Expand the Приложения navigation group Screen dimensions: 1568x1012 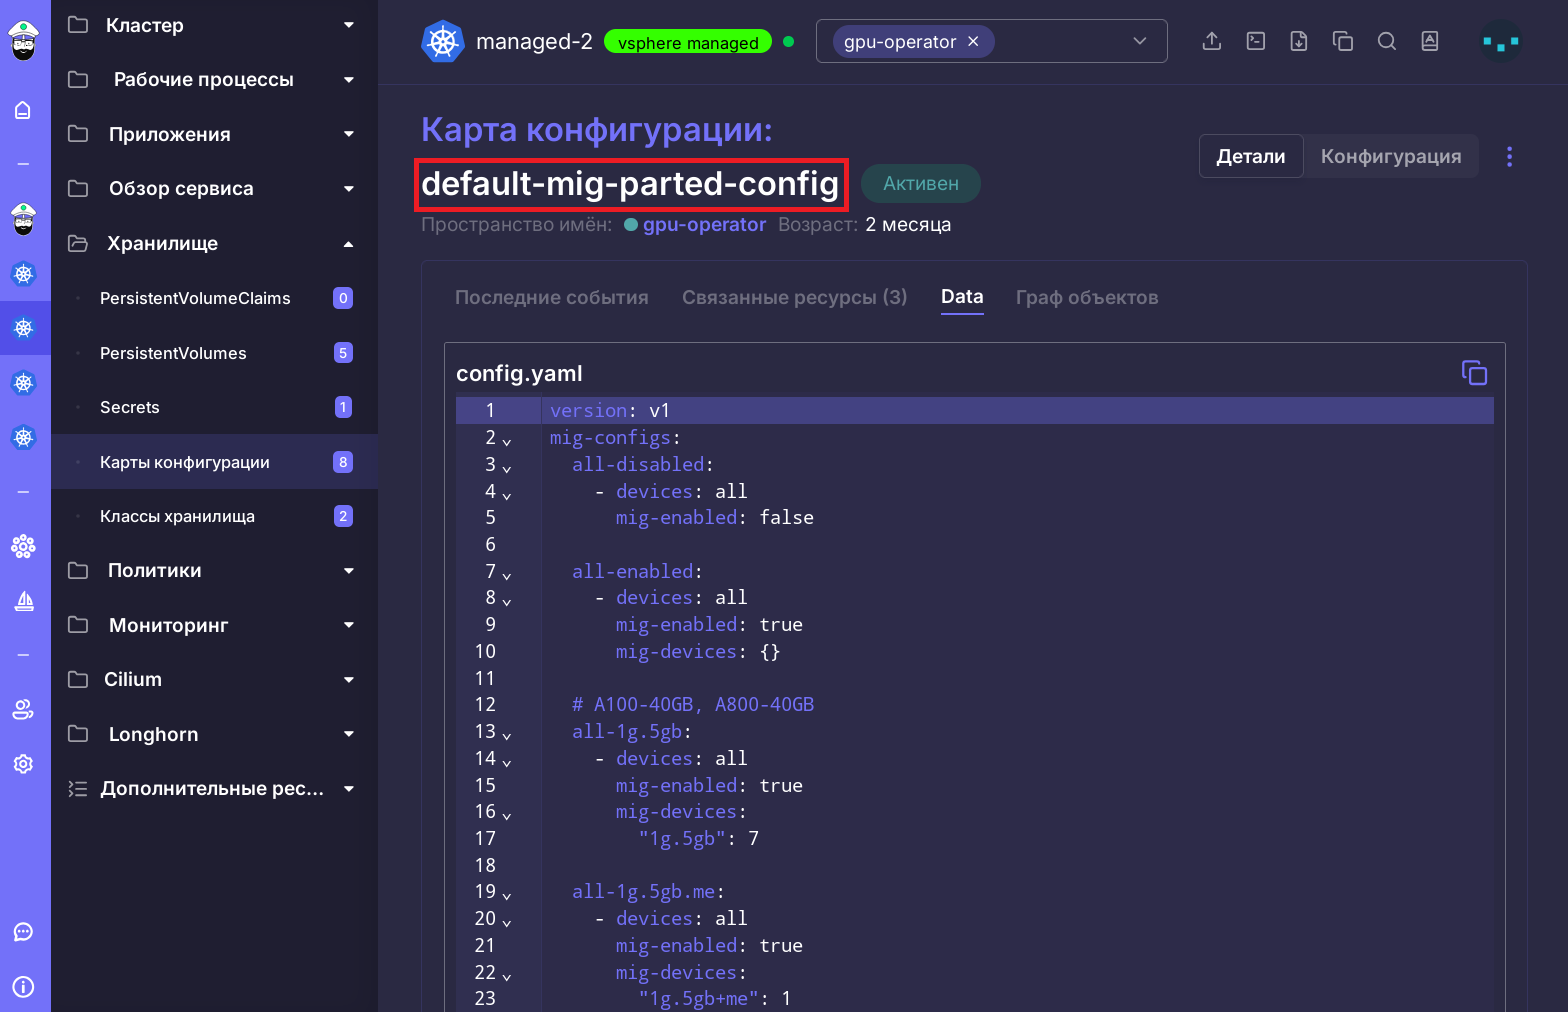(214, 134)
